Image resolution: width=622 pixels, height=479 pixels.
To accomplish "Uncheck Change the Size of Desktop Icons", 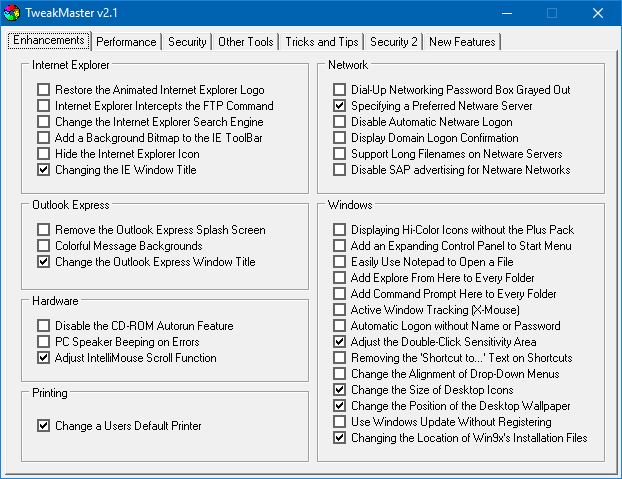I will click(x=340, y=390).
